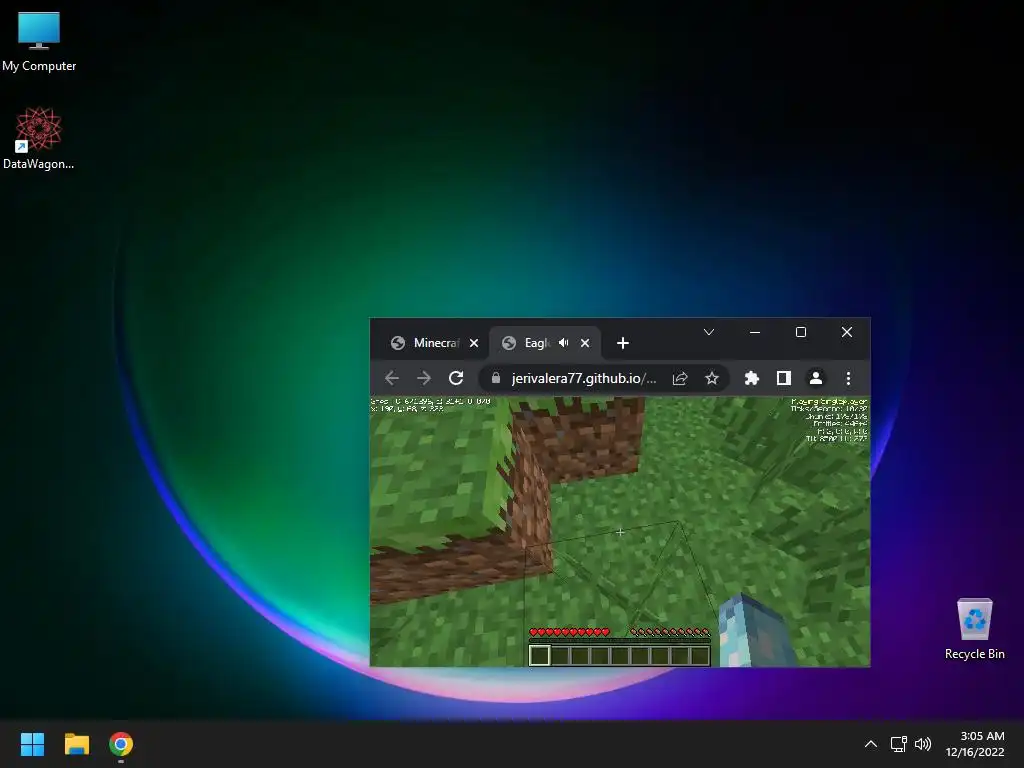1024x768 pixels.
Task: Open the DataWagon desktop shortcut
Action: coord(39,138)
